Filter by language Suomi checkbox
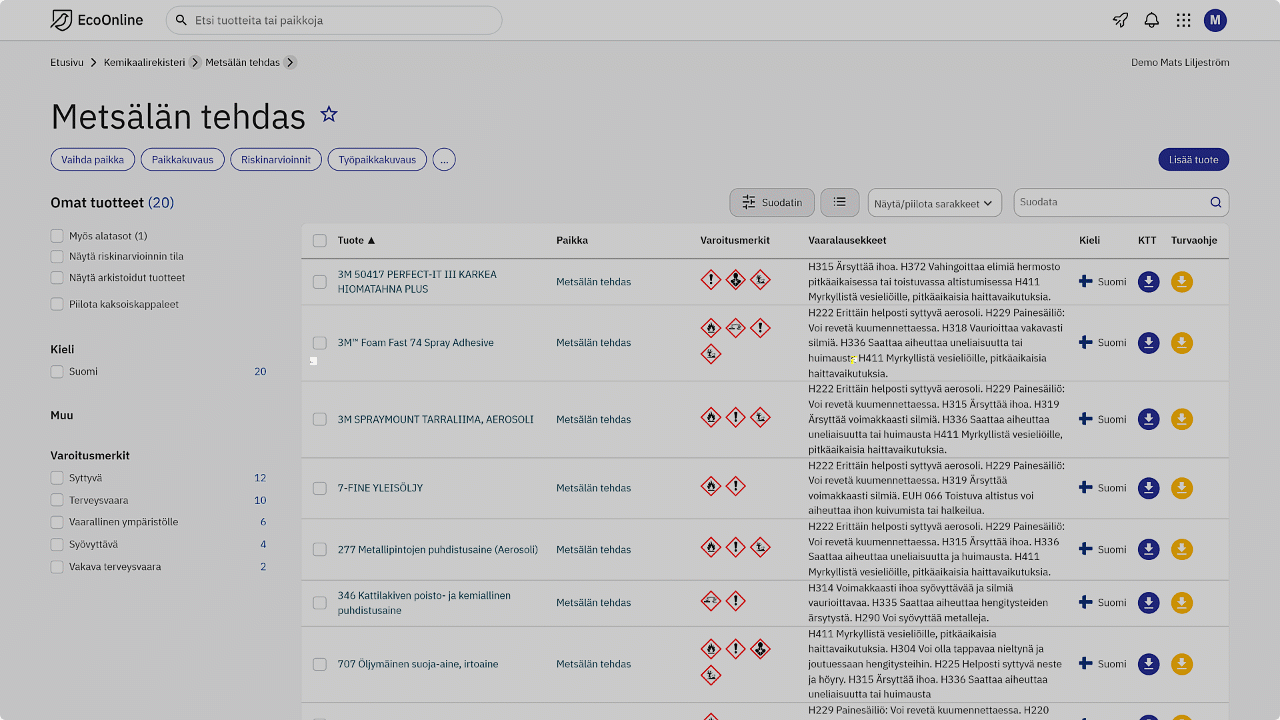The width and height of the screenshot is (1280, 720). click(57, 371)
